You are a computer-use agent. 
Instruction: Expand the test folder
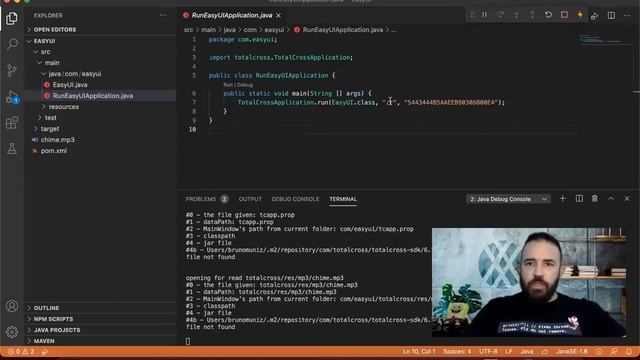[100, 118]
